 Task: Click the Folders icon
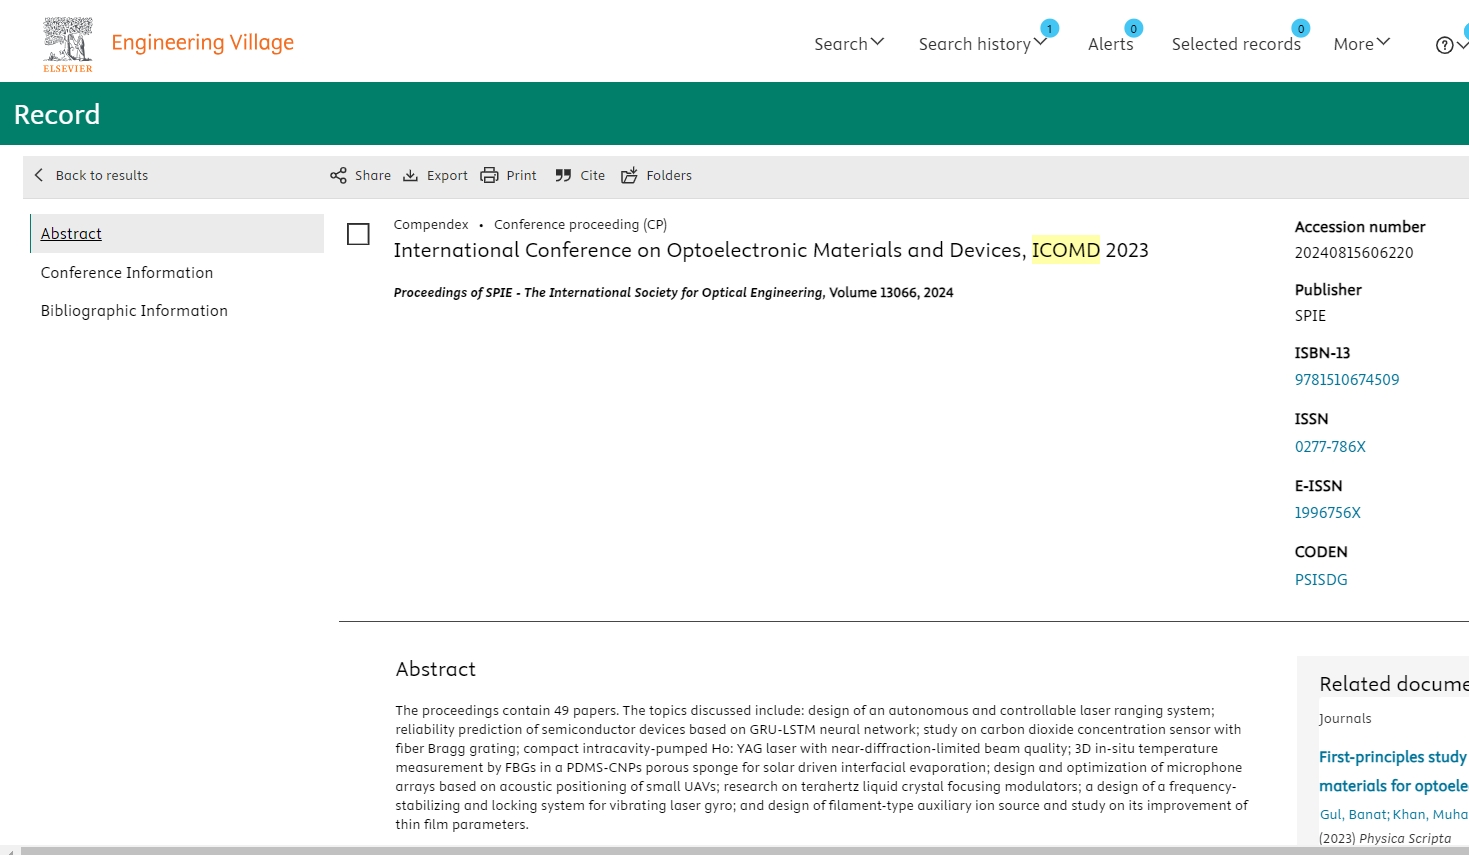[x=629, y=175]
